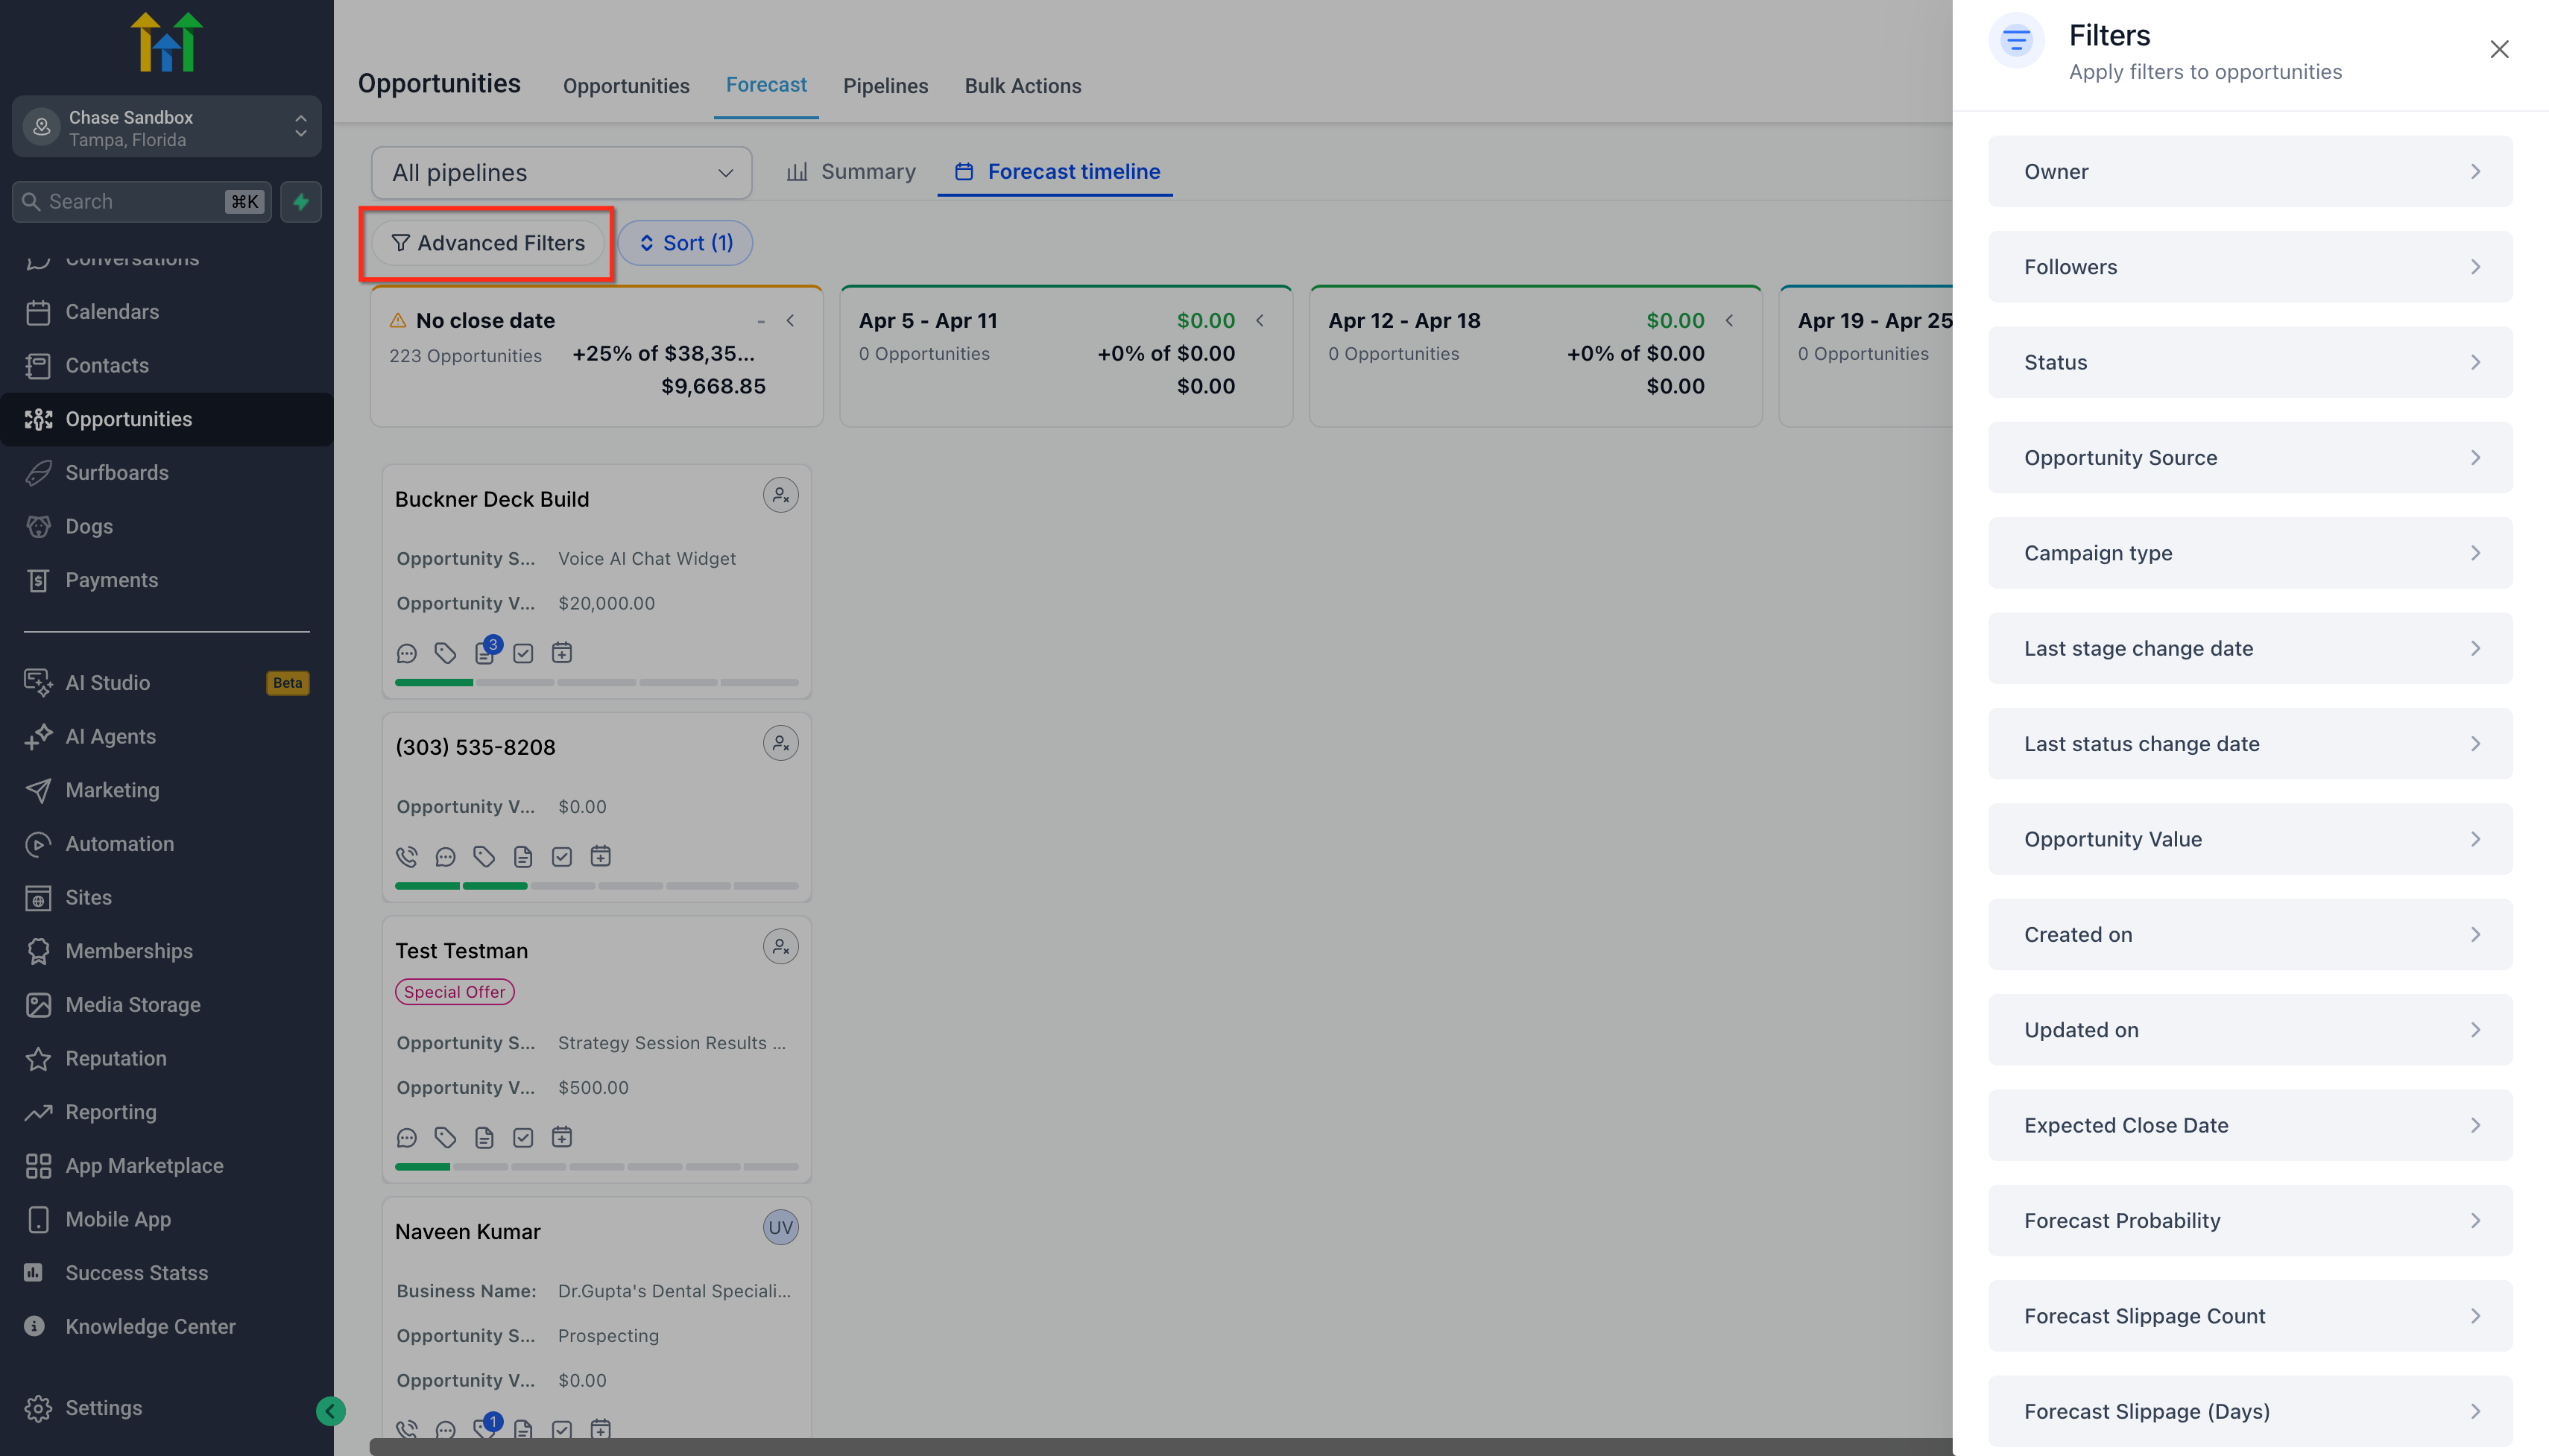Click the green lightning quick-actions icon
2549x1456 pixels.
(300, 202)
